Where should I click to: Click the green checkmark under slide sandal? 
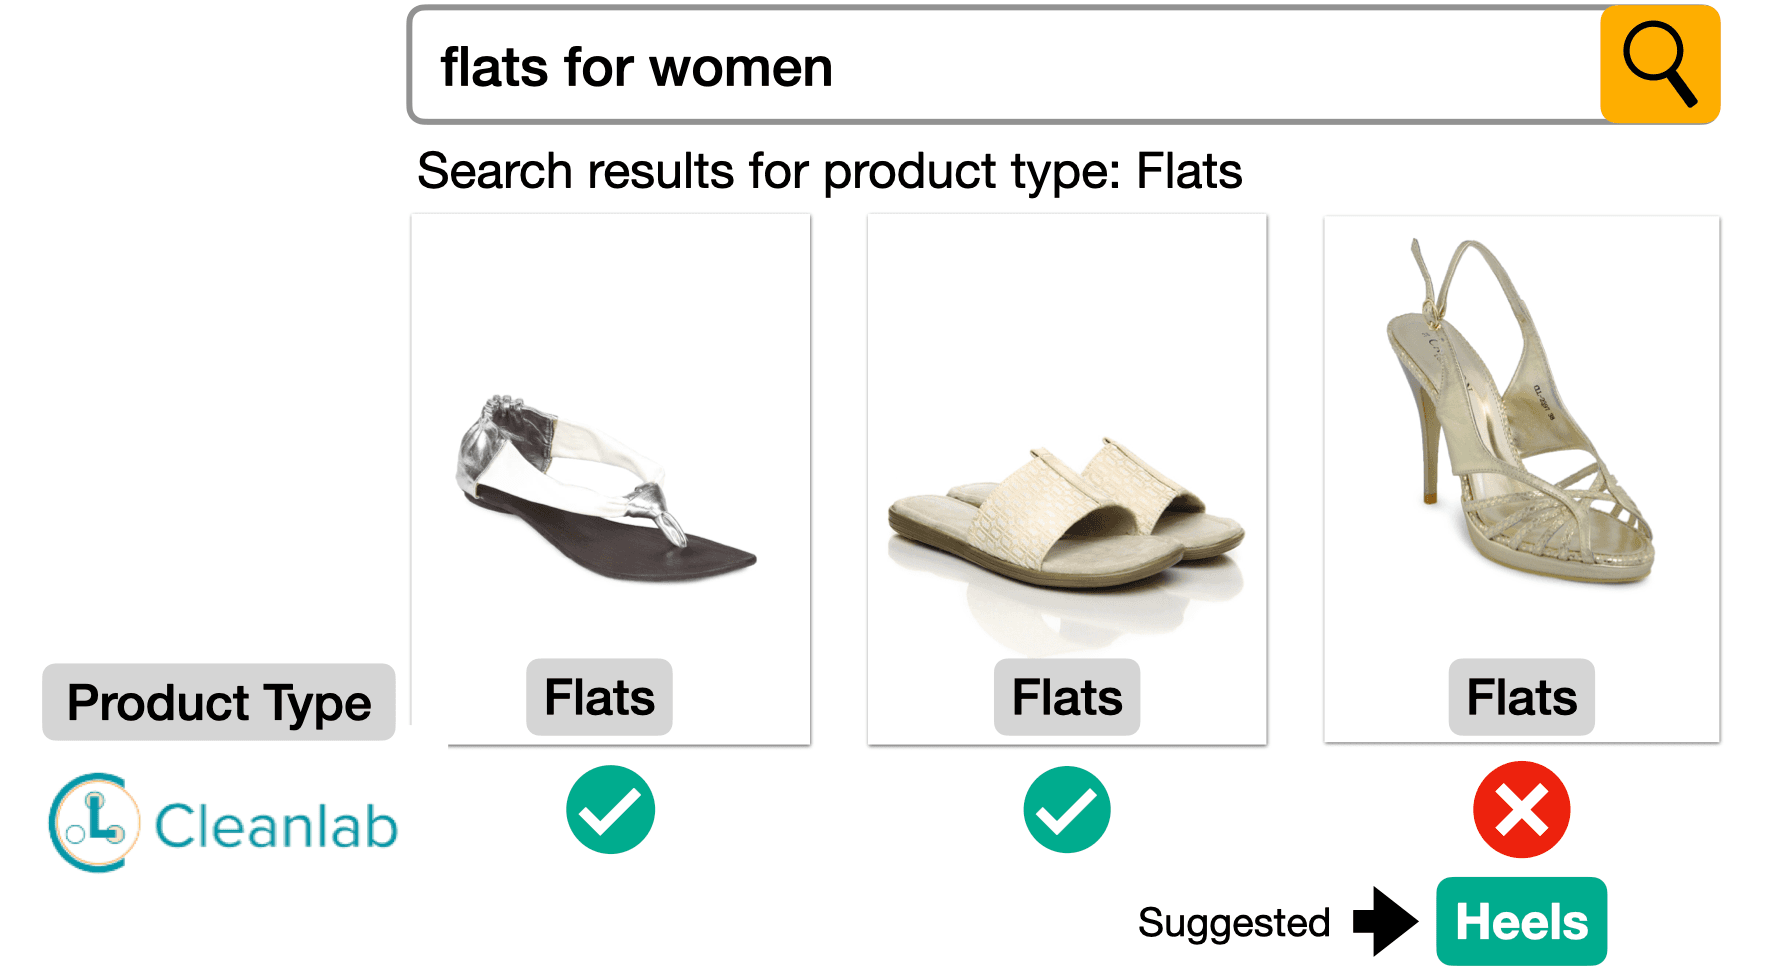[x=1067, y=810]
